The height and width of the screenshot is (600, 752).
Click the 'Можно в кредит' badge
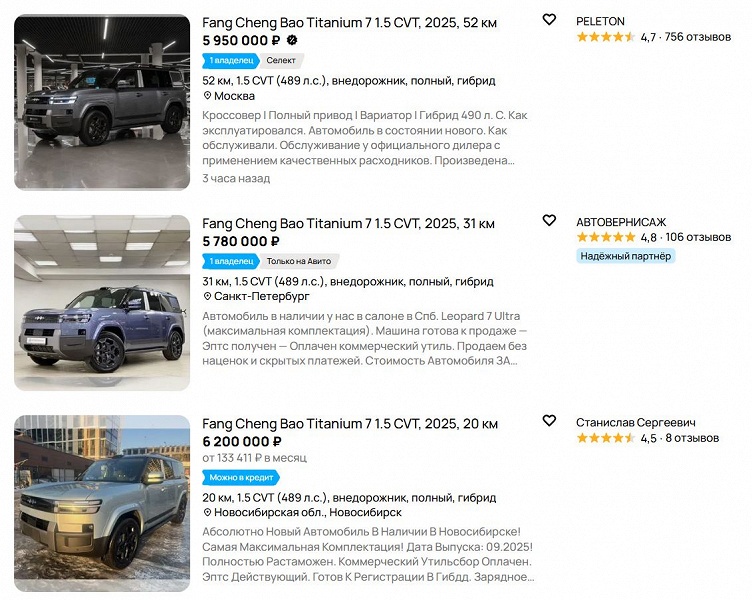pyautogui.click(x=241, y=478)
